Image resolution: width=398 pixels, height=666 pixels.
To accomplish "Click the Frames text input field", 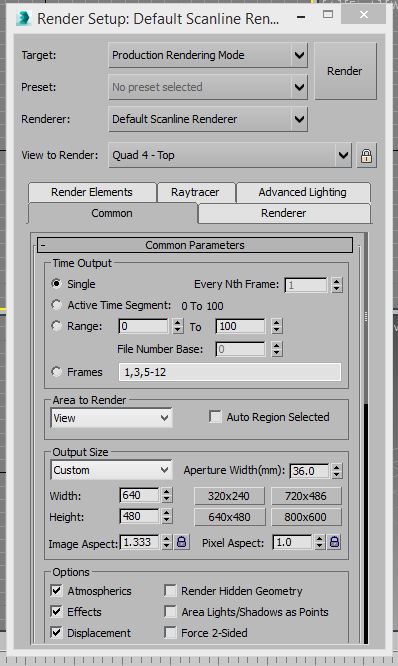I will tap(229, 372).
